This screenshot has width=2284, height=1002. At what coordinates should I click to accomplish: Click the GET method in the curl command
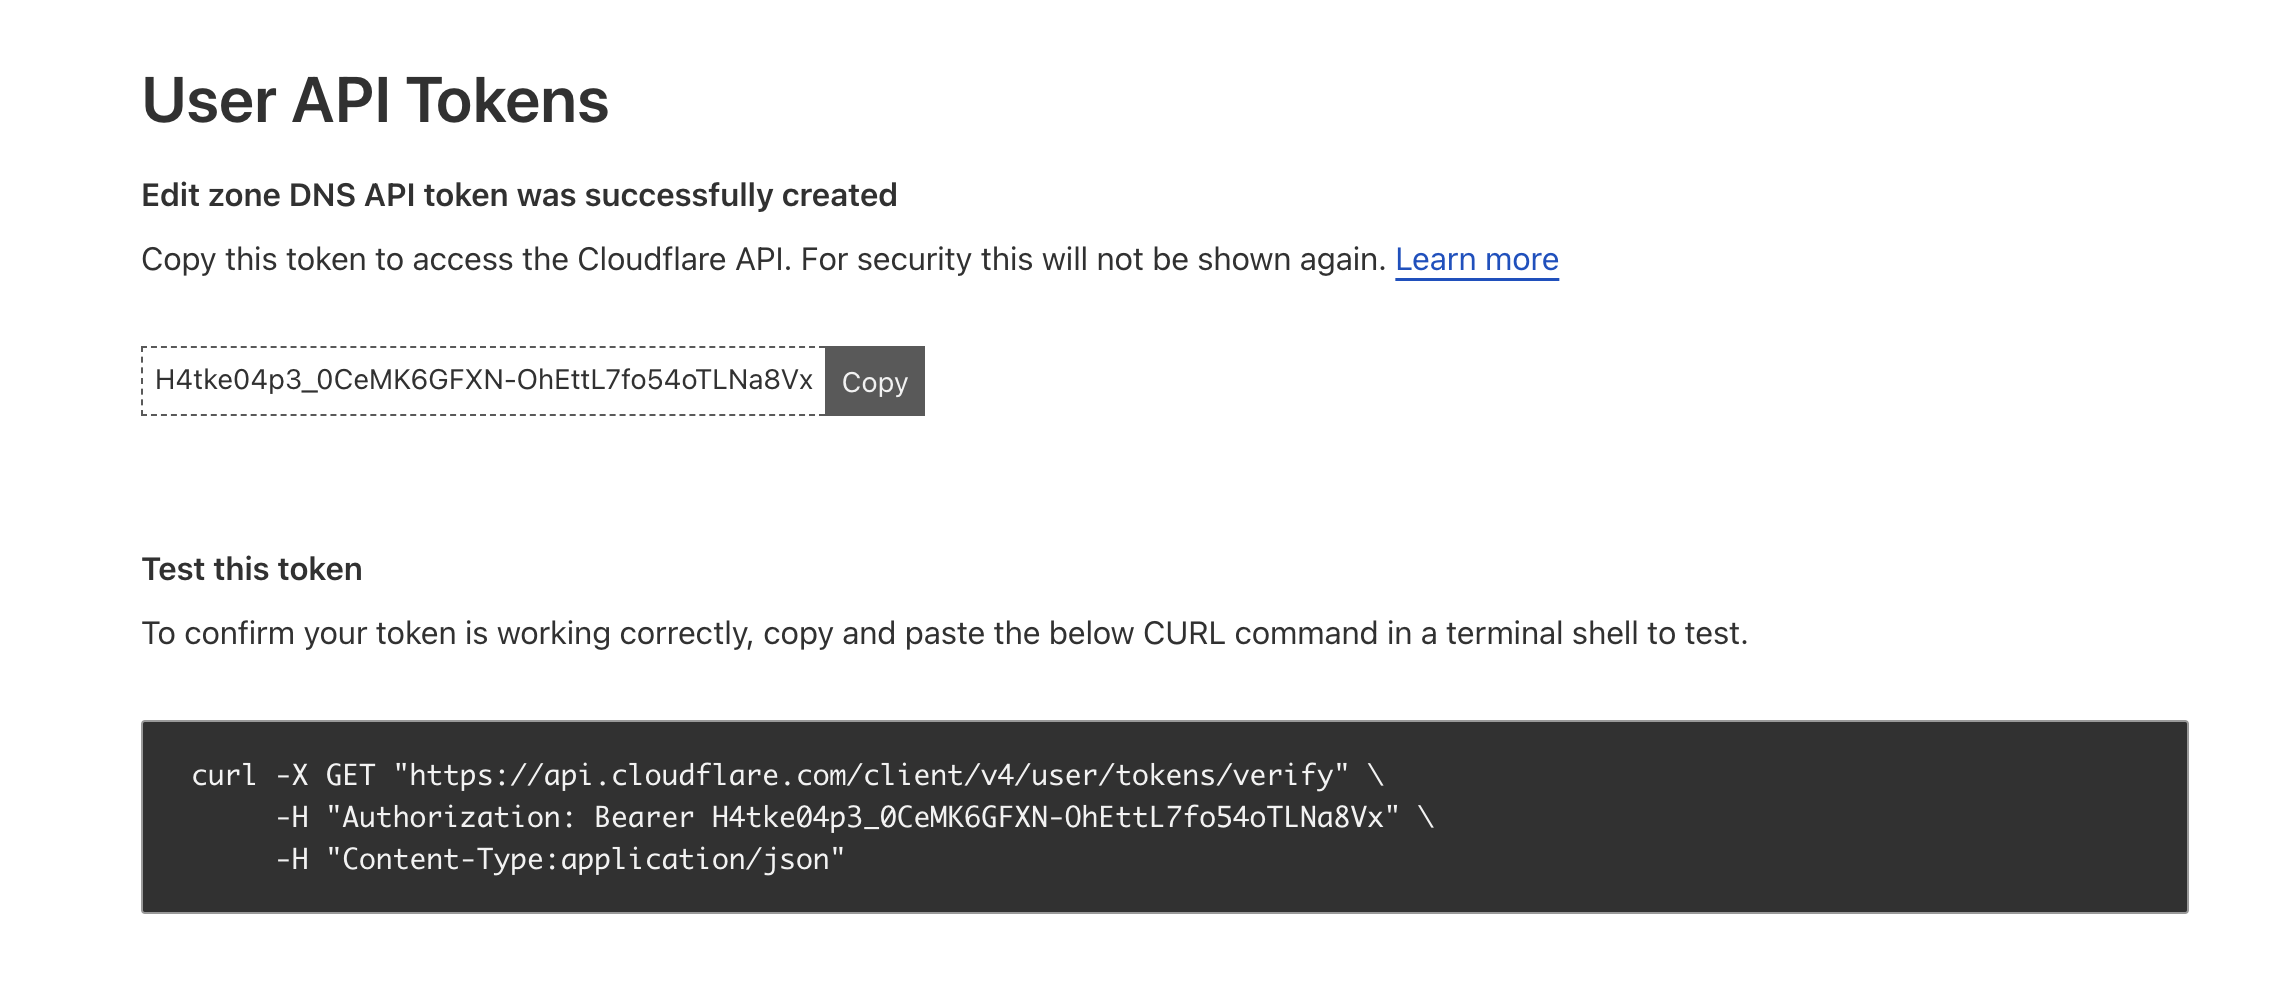pos(350,775)
